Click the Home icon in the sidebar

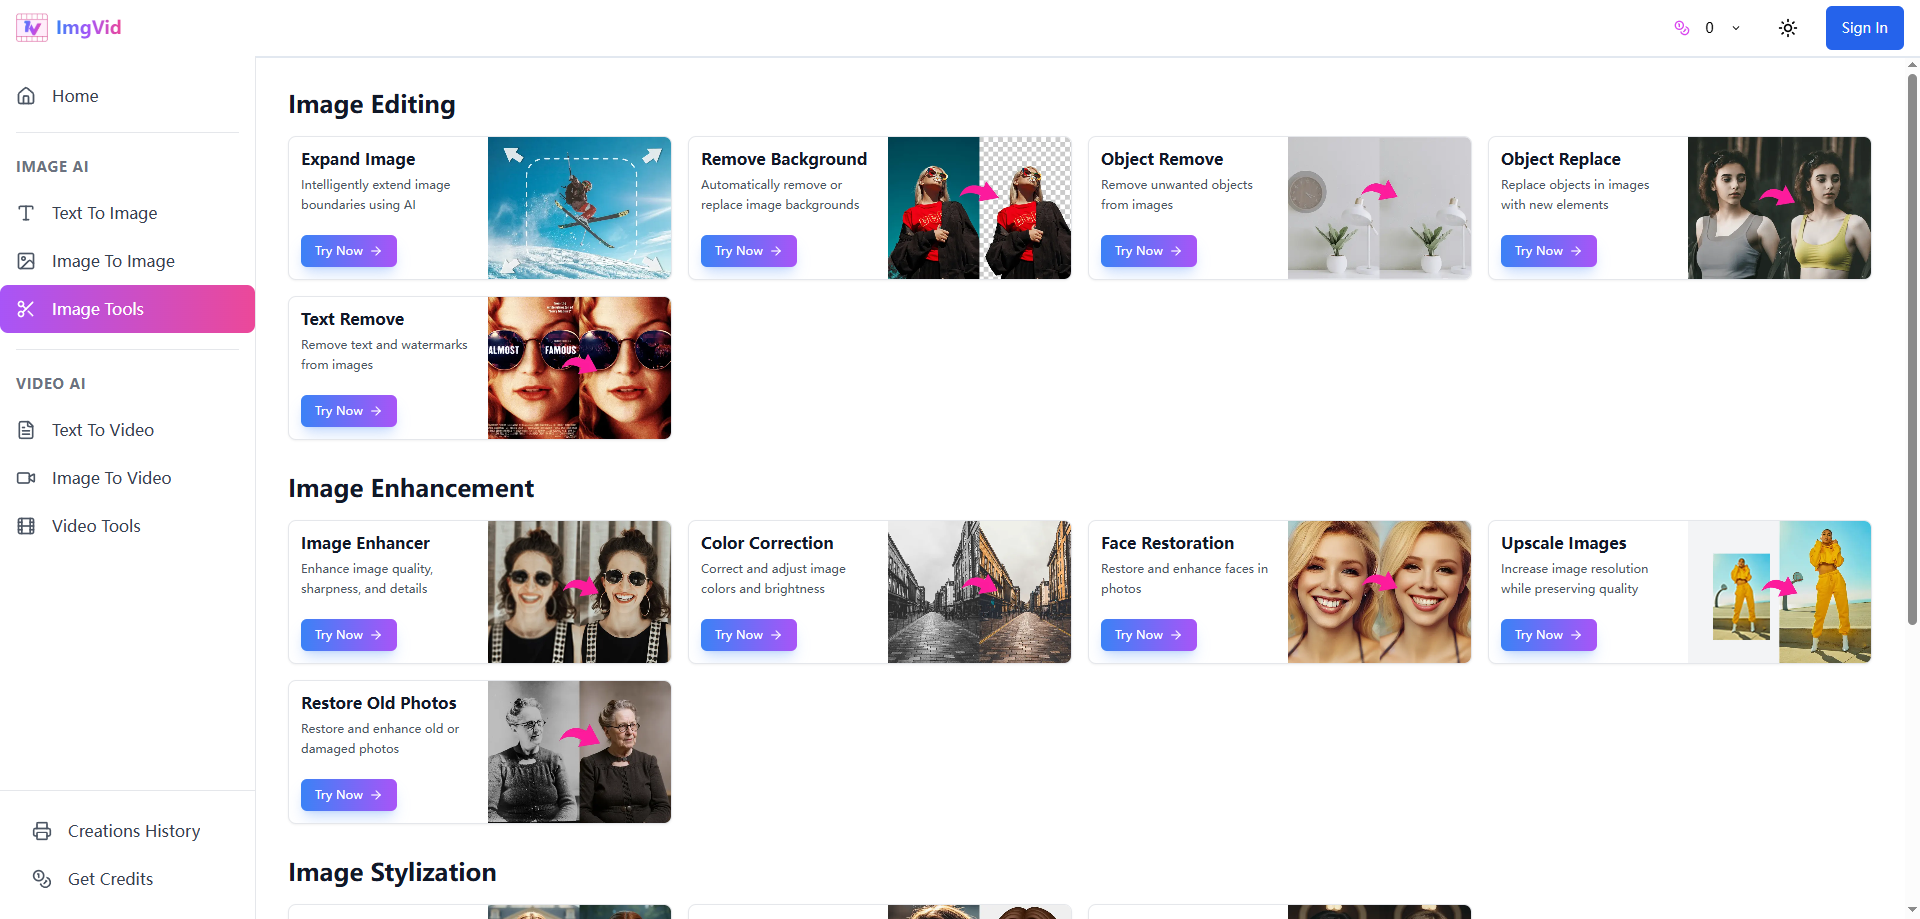pos(26,95)
